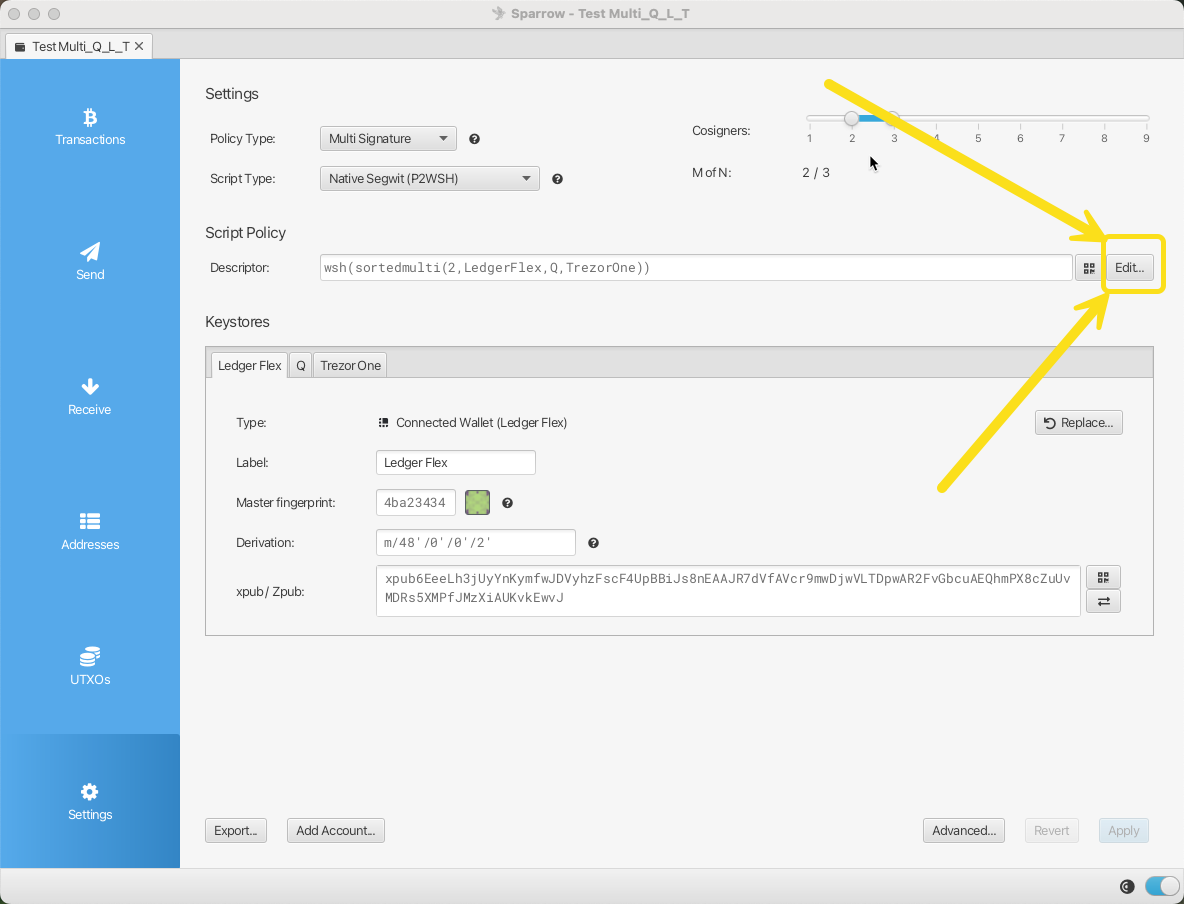Click the Replace keystore button

pyautogui.click(x=1078, y=423)
